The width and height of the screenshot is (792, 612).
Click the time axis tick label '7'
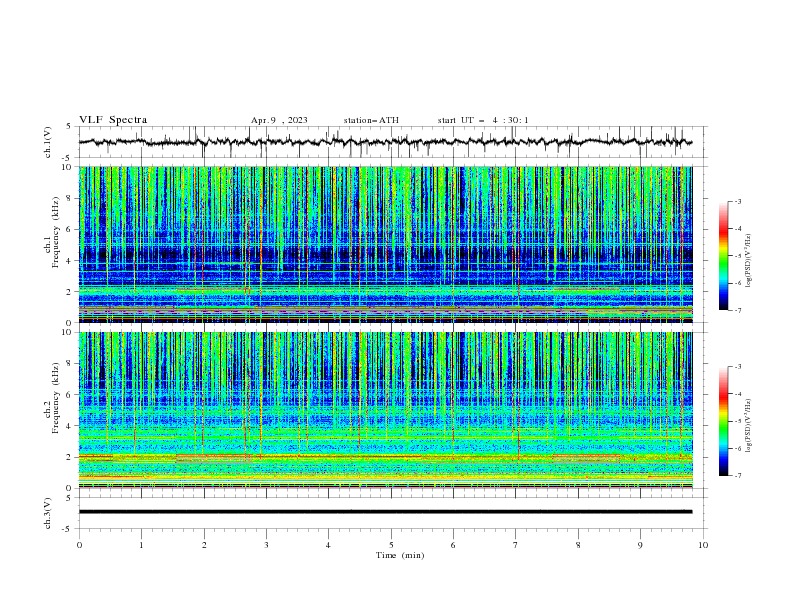coord(516,545)
